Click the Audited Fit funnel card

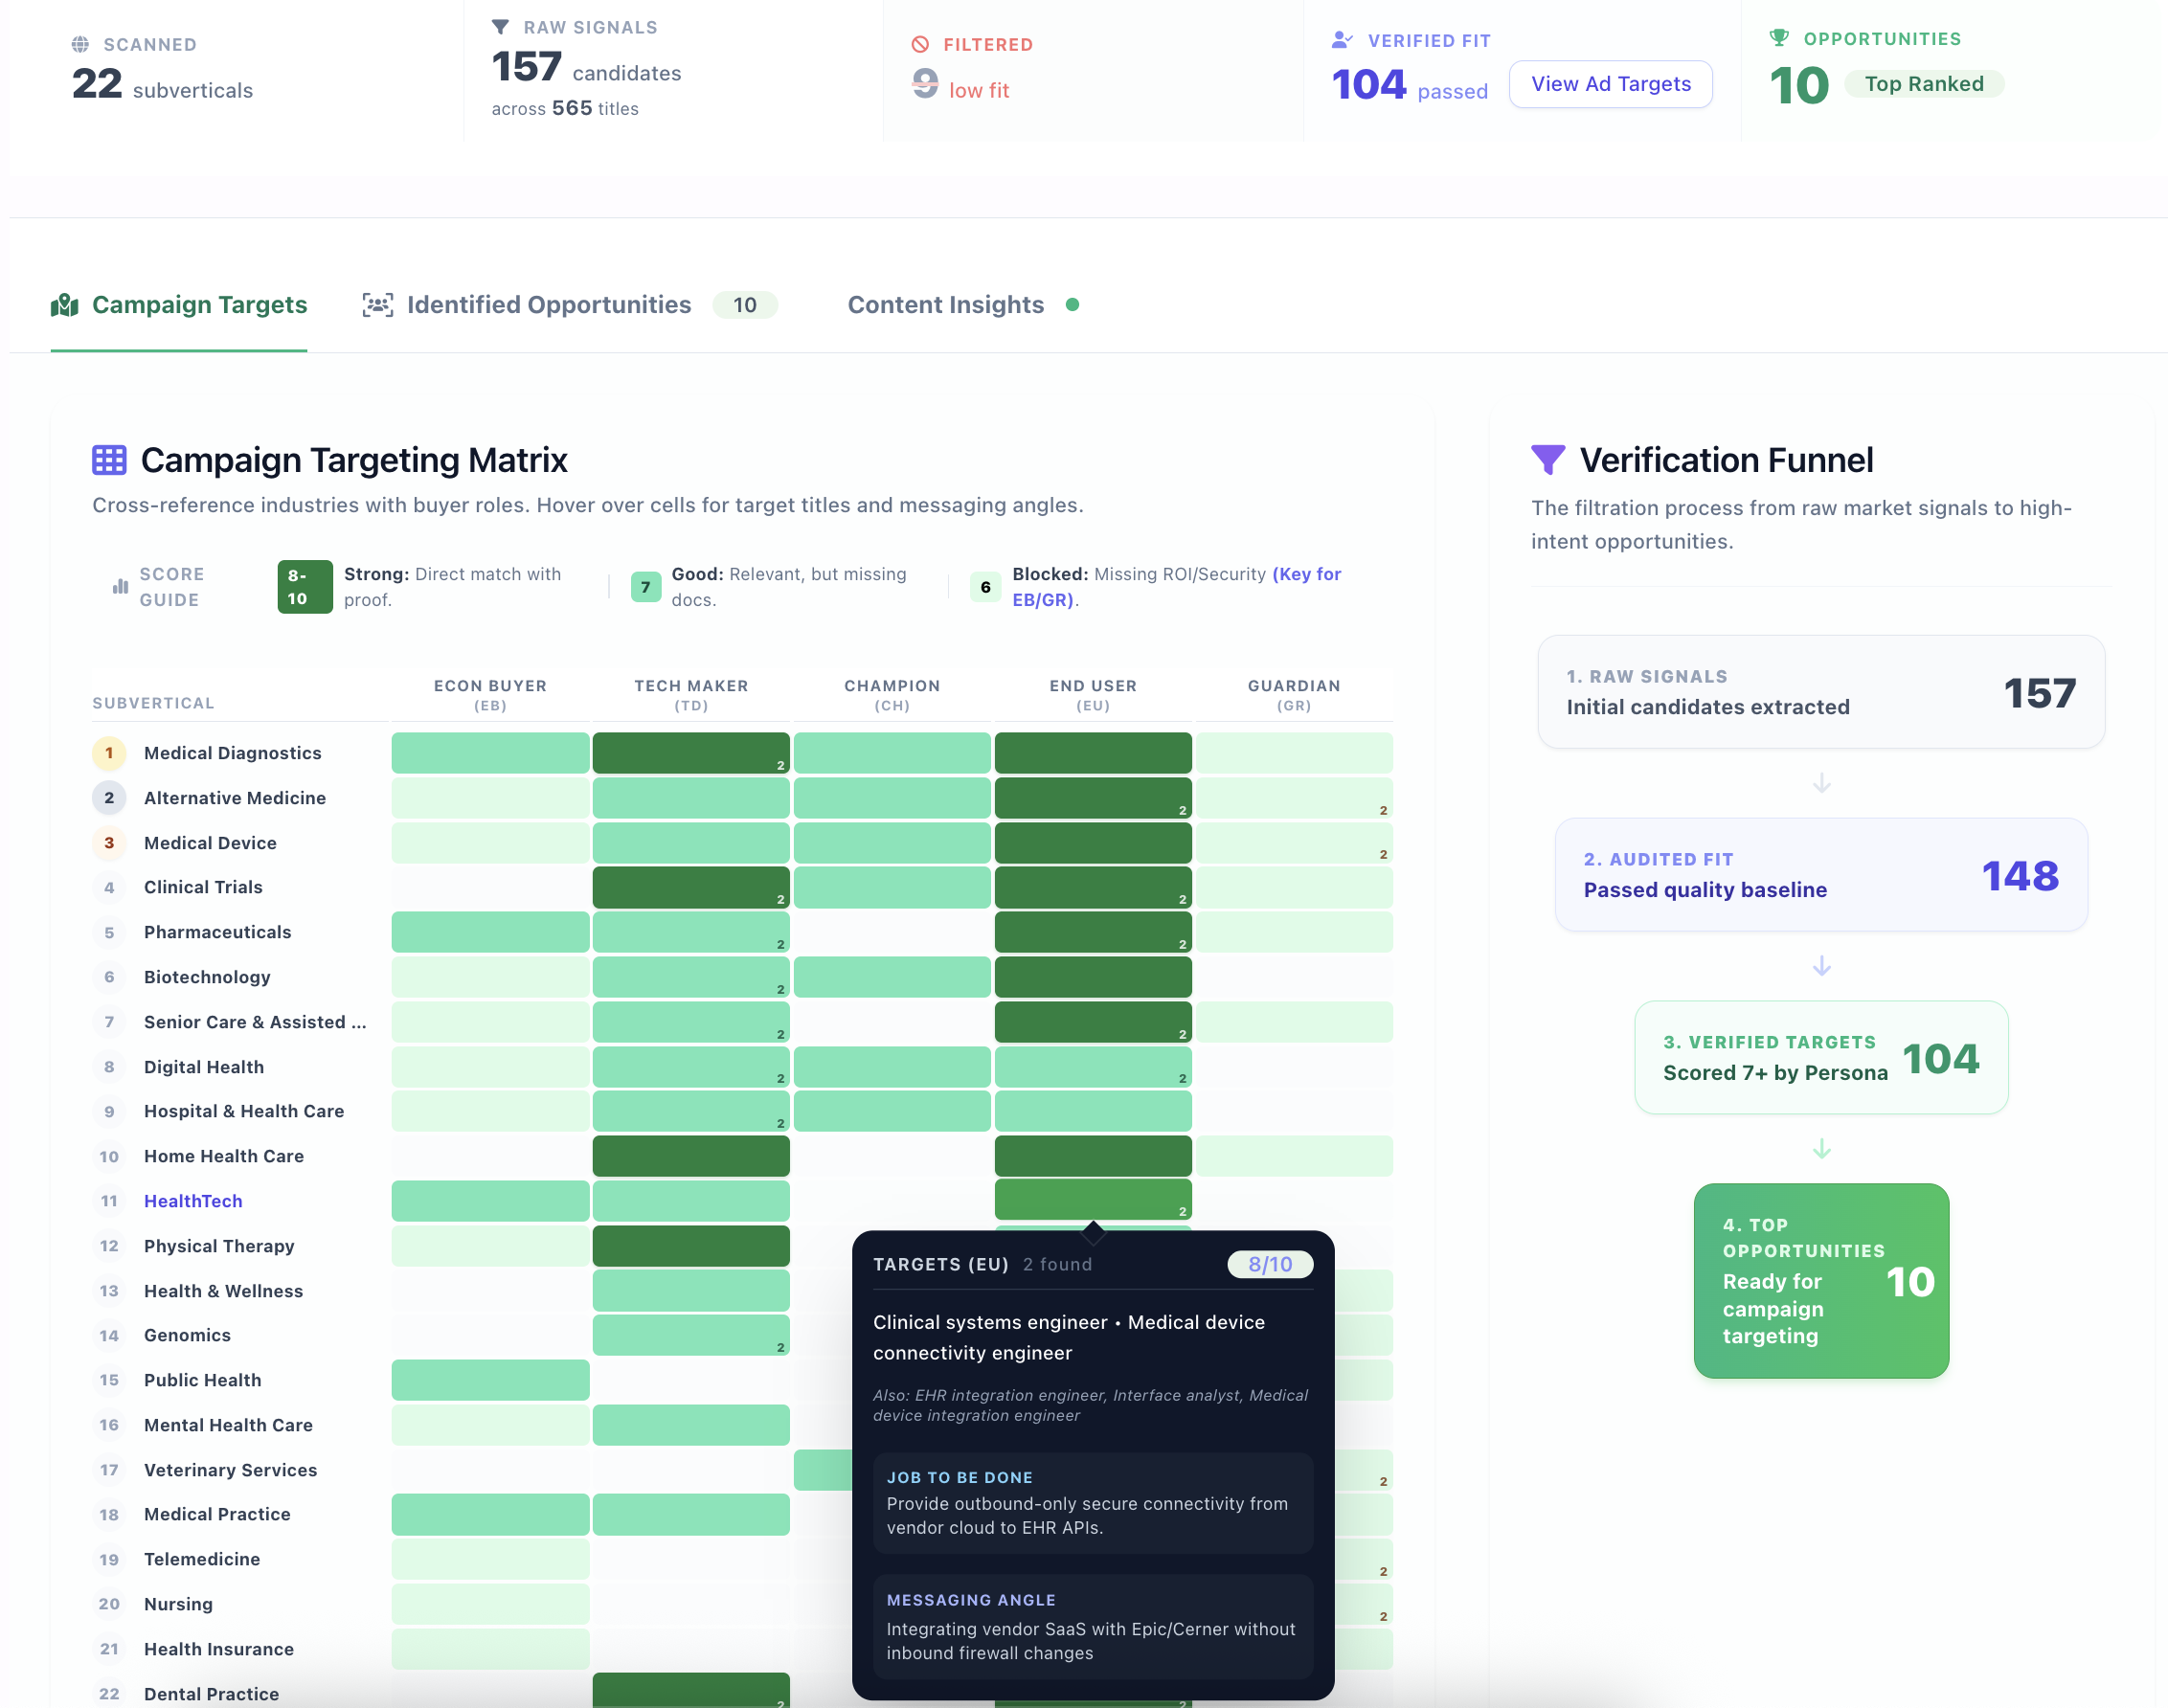pyautogui.click(x=1820, y=875)
